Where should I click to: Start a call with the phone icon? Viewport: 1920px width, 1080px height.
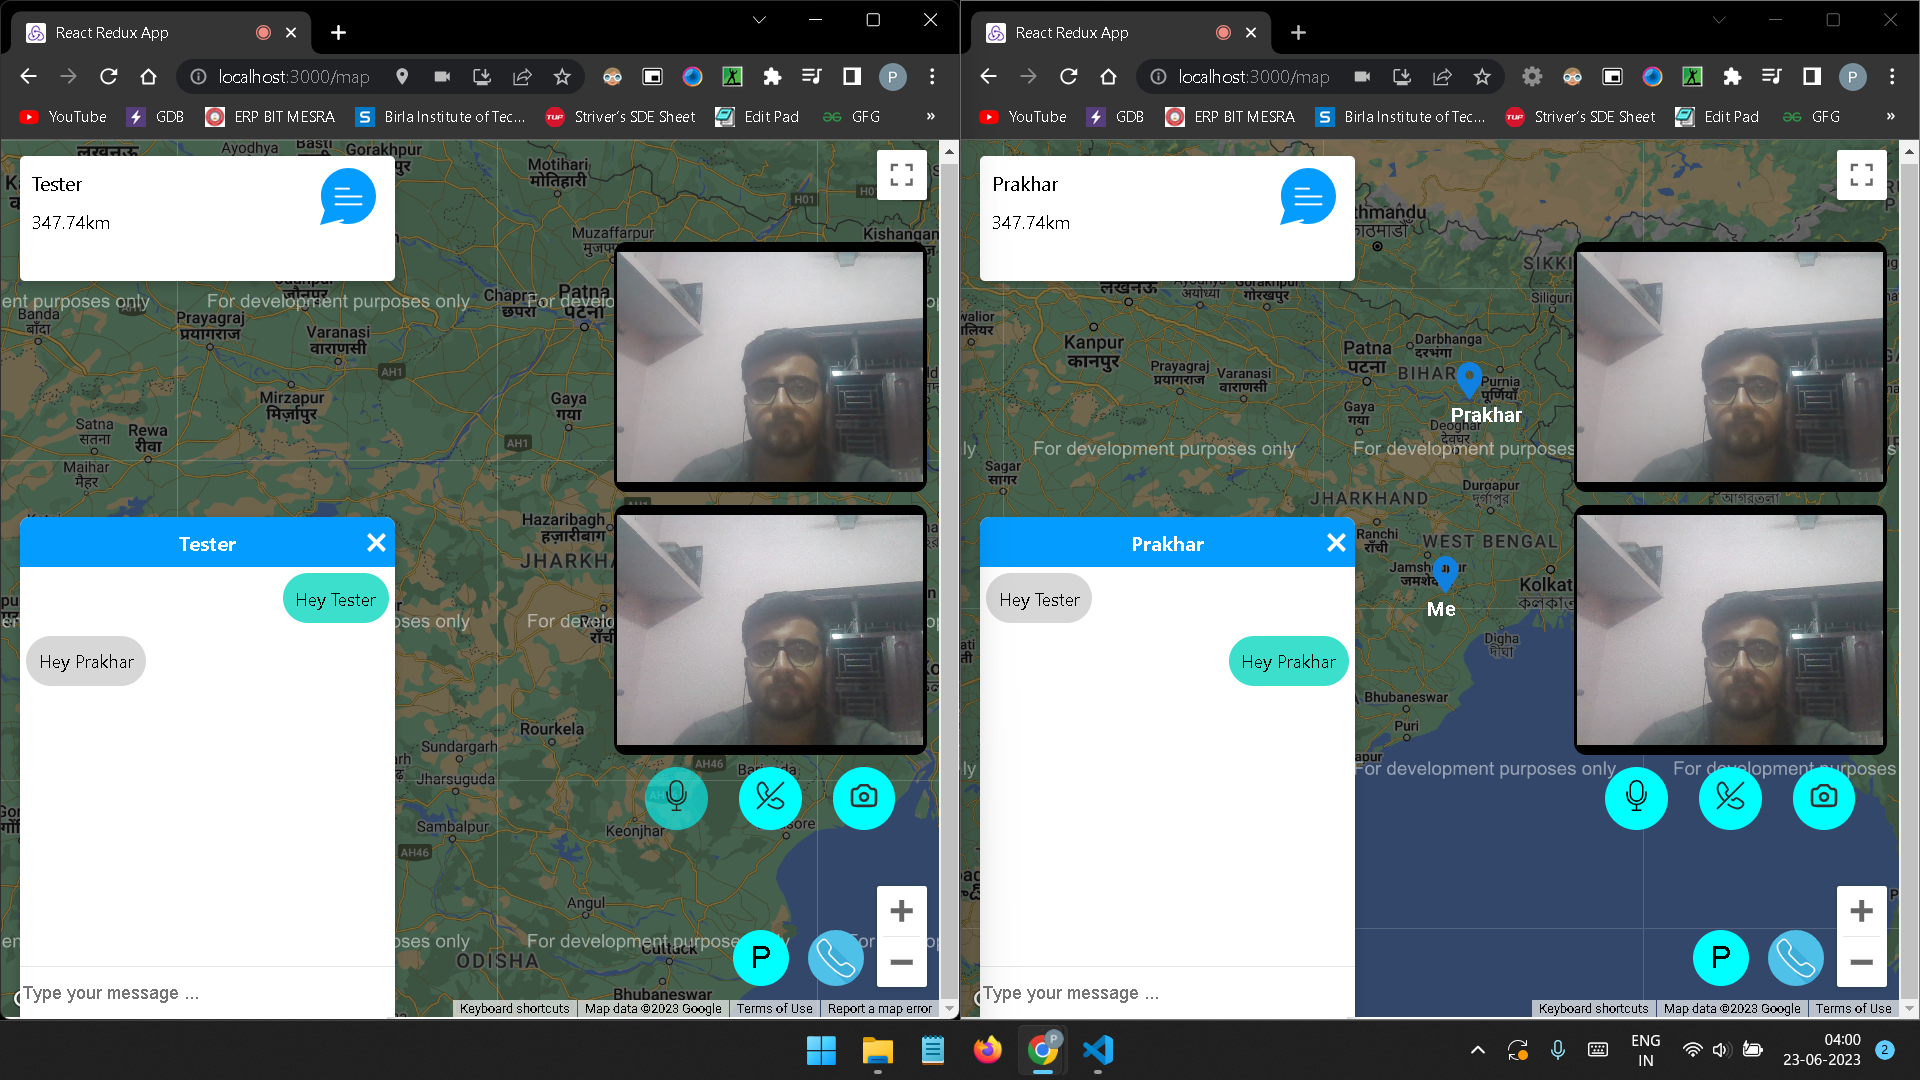pyautogui.click(x=835, y=958)
